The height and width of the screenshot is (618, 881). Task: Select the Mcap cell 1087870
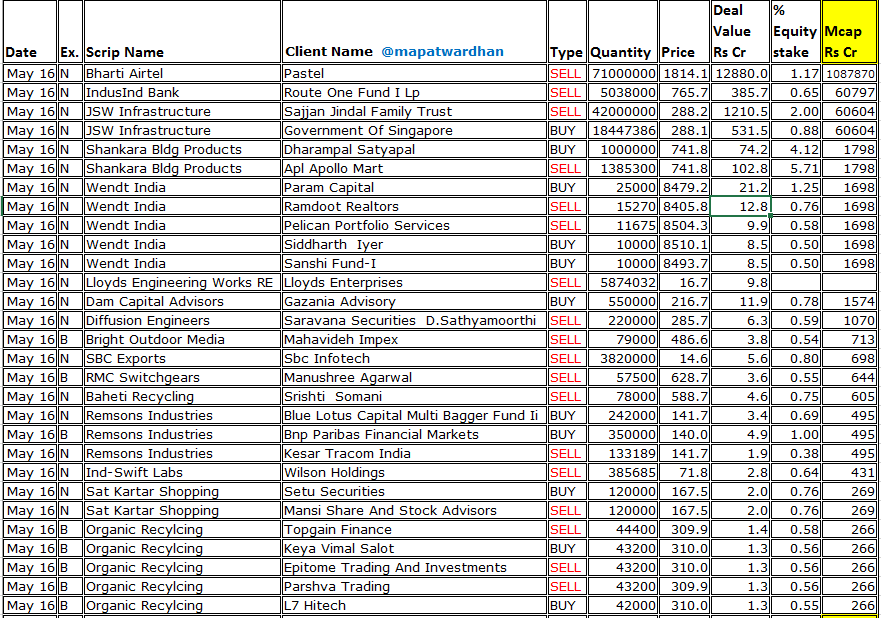tap(848, 74)
